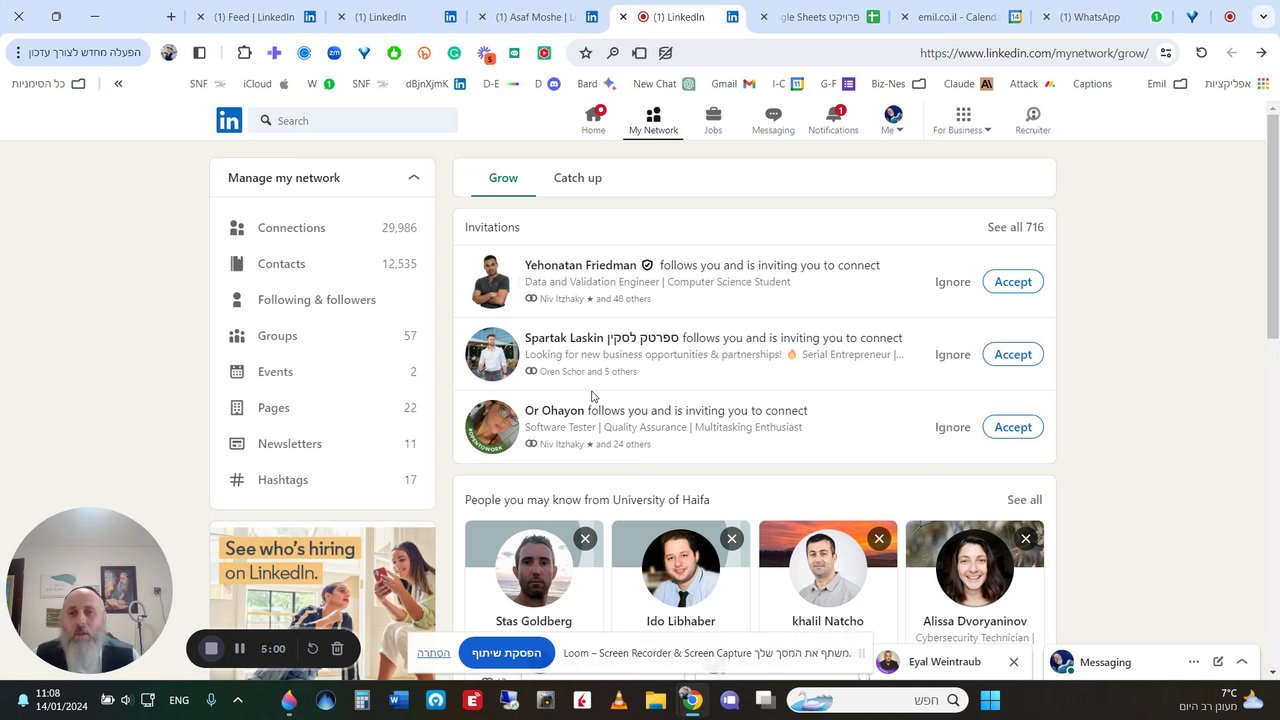1280x720 pixels.
Task: Accept Spartak Laskin's invitation
Action: [x=1013, y=354]
